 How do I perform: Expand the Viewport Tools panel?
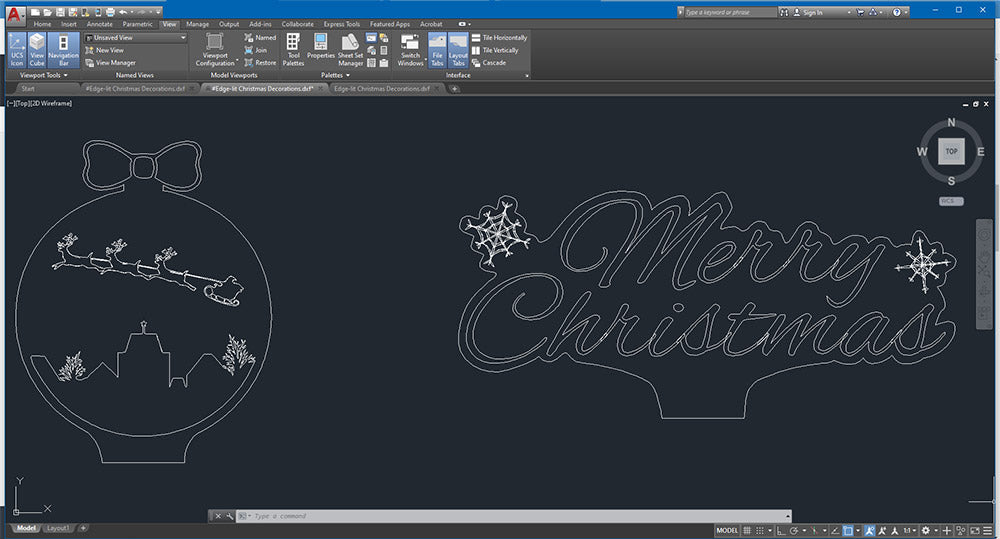[43, 75]
